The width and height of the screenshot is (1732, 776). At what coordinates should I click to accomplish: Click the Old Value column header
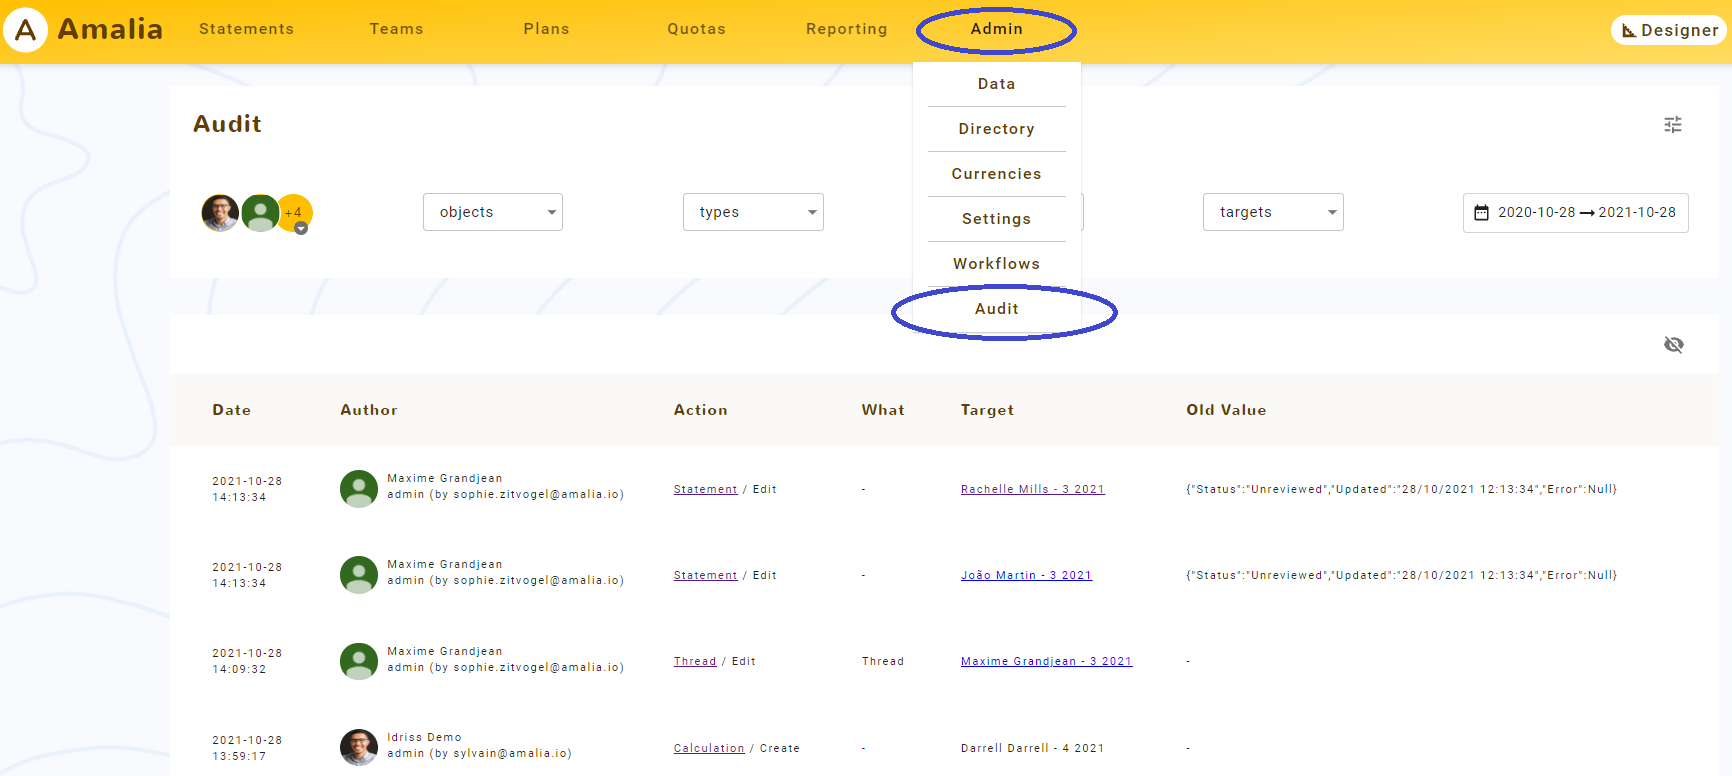pyautogui.click(x=1227, y=410)
